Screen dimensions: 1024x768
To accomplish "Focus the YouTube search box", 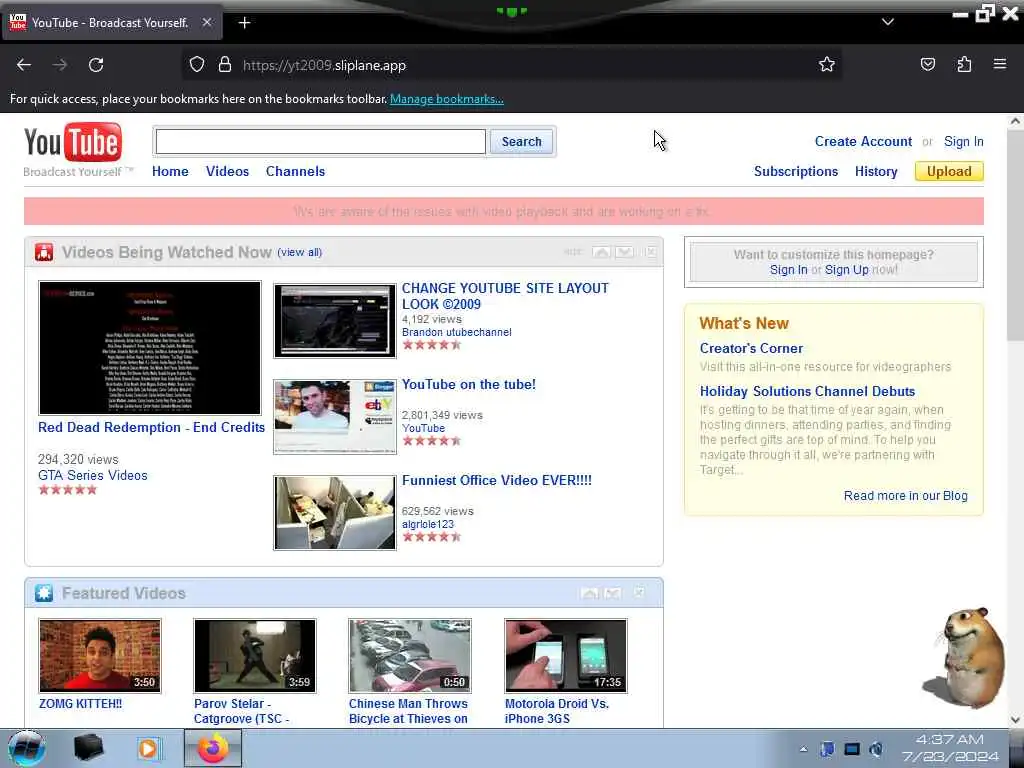I will [321, 142].
